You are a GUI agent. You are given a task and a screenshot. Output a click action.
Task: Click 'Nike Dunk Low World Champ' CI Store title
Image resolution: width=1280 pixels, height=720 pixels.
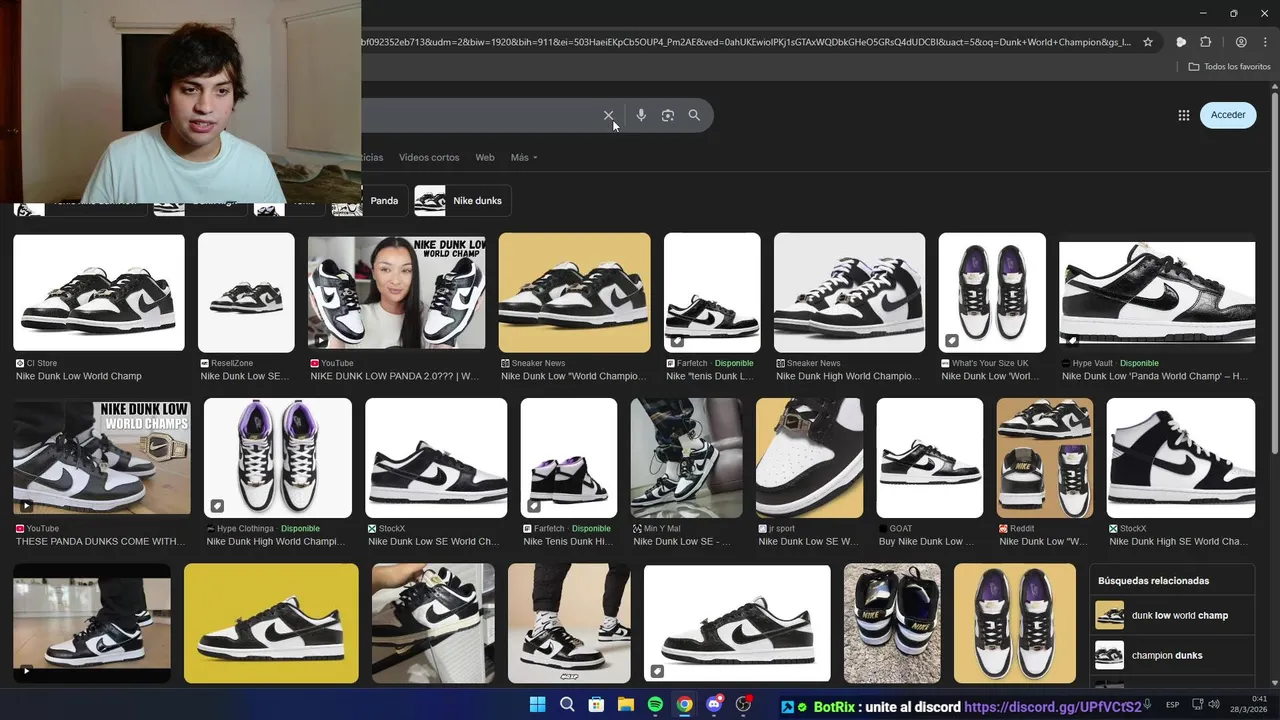pos(79,376)
